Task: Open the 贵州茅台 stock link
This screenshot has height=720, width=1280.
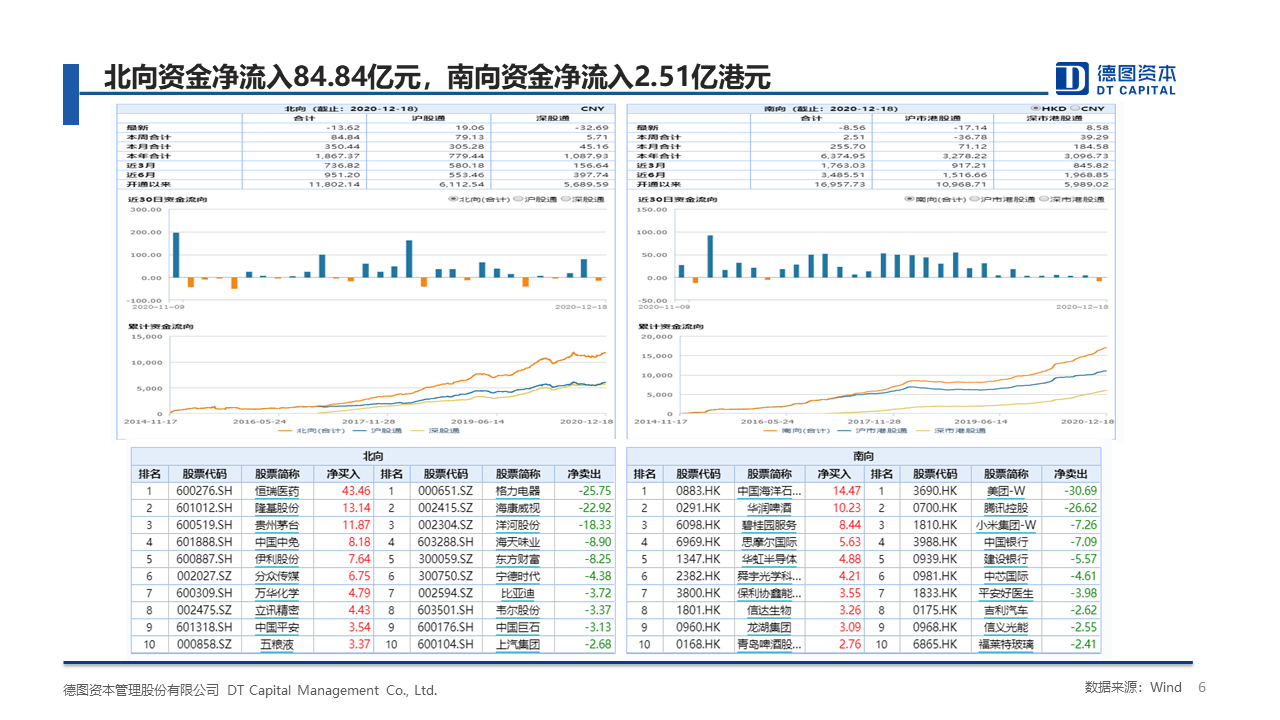Action: 277,525
